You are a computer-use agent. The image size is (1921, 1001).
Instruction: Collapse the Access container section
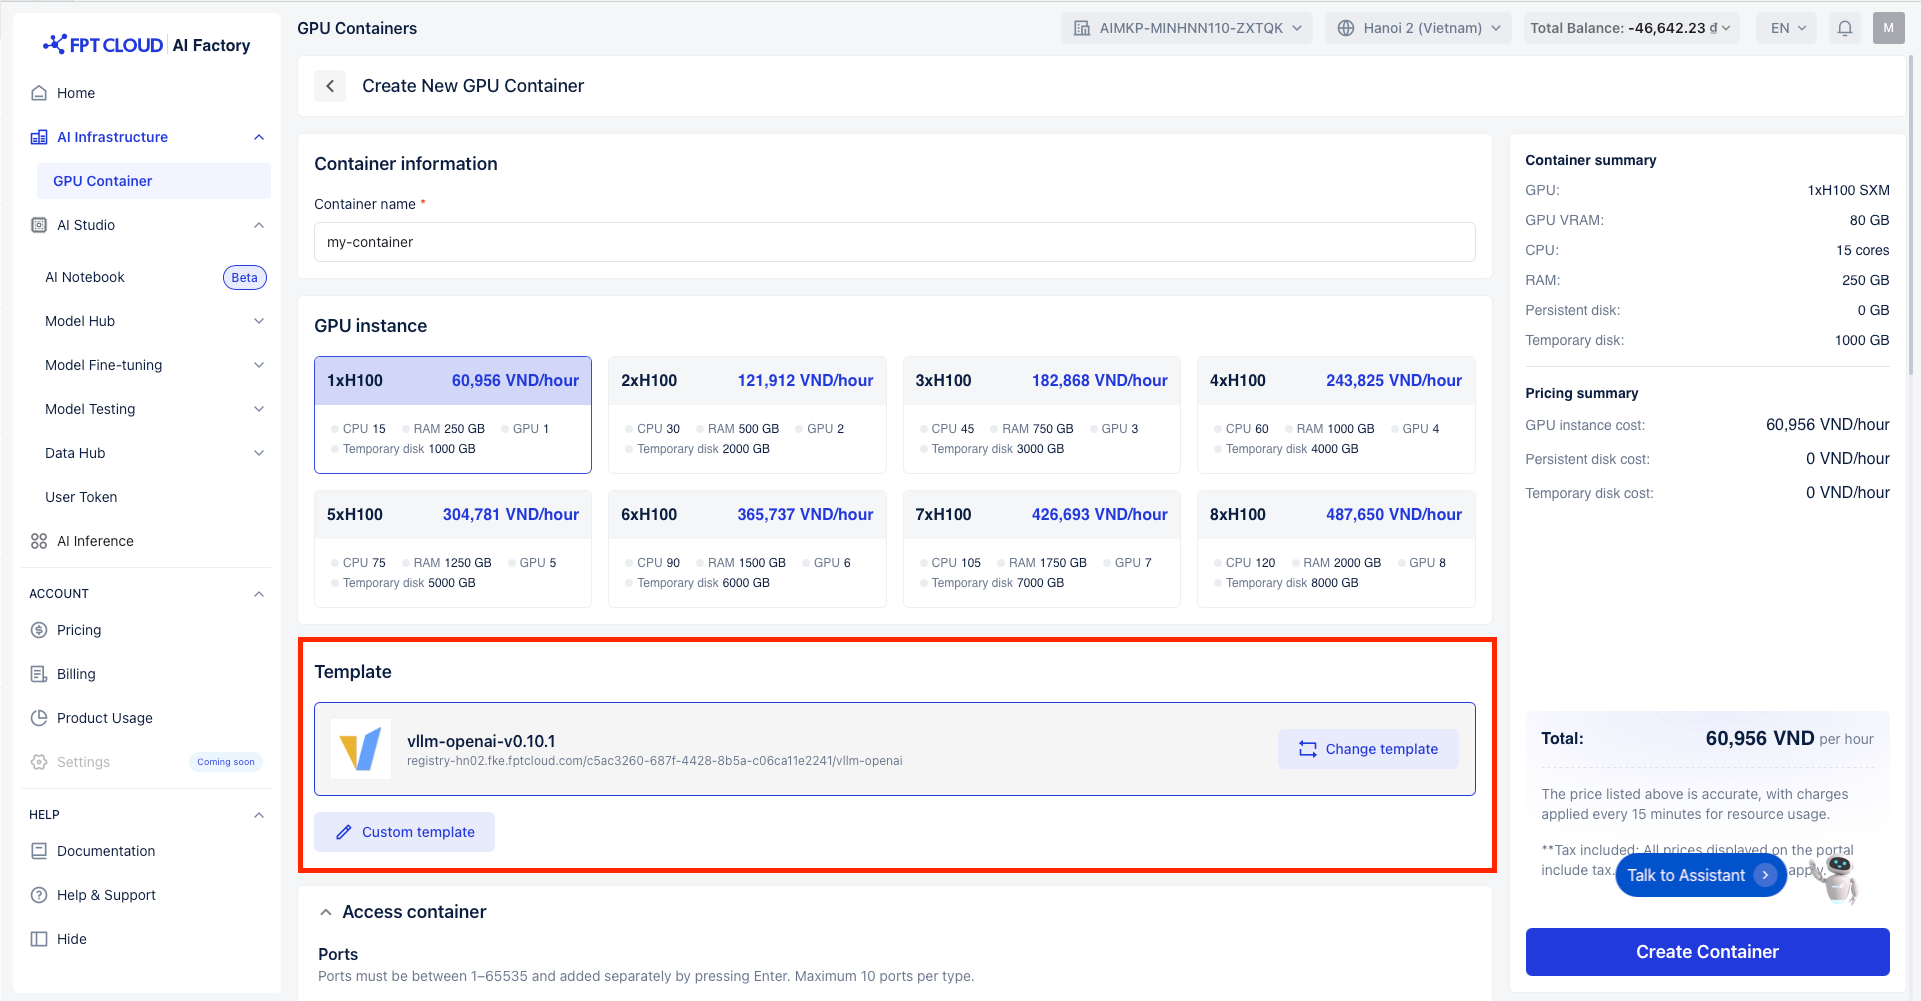[x=326, y=912]
